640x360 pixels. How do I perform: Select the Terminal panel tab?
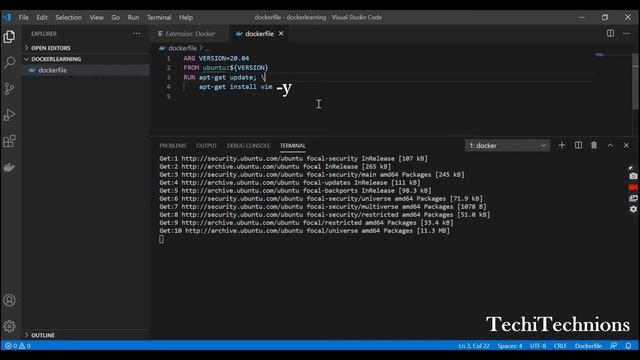point(293,146)
